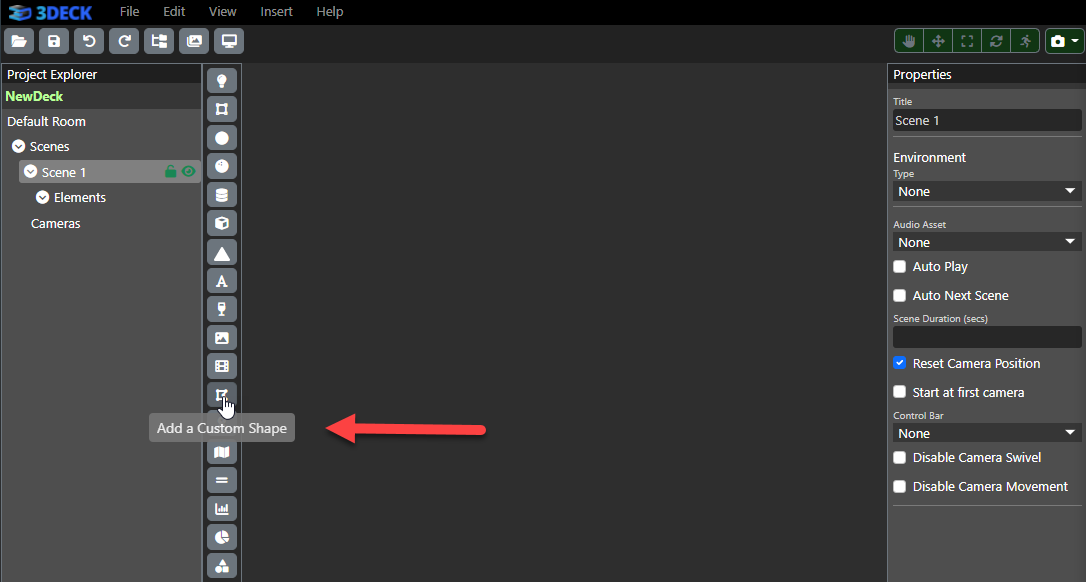Viewport: 1086px width, 582px height.
Task: Click the save floppy disk icon
Action: pos(54,41)
